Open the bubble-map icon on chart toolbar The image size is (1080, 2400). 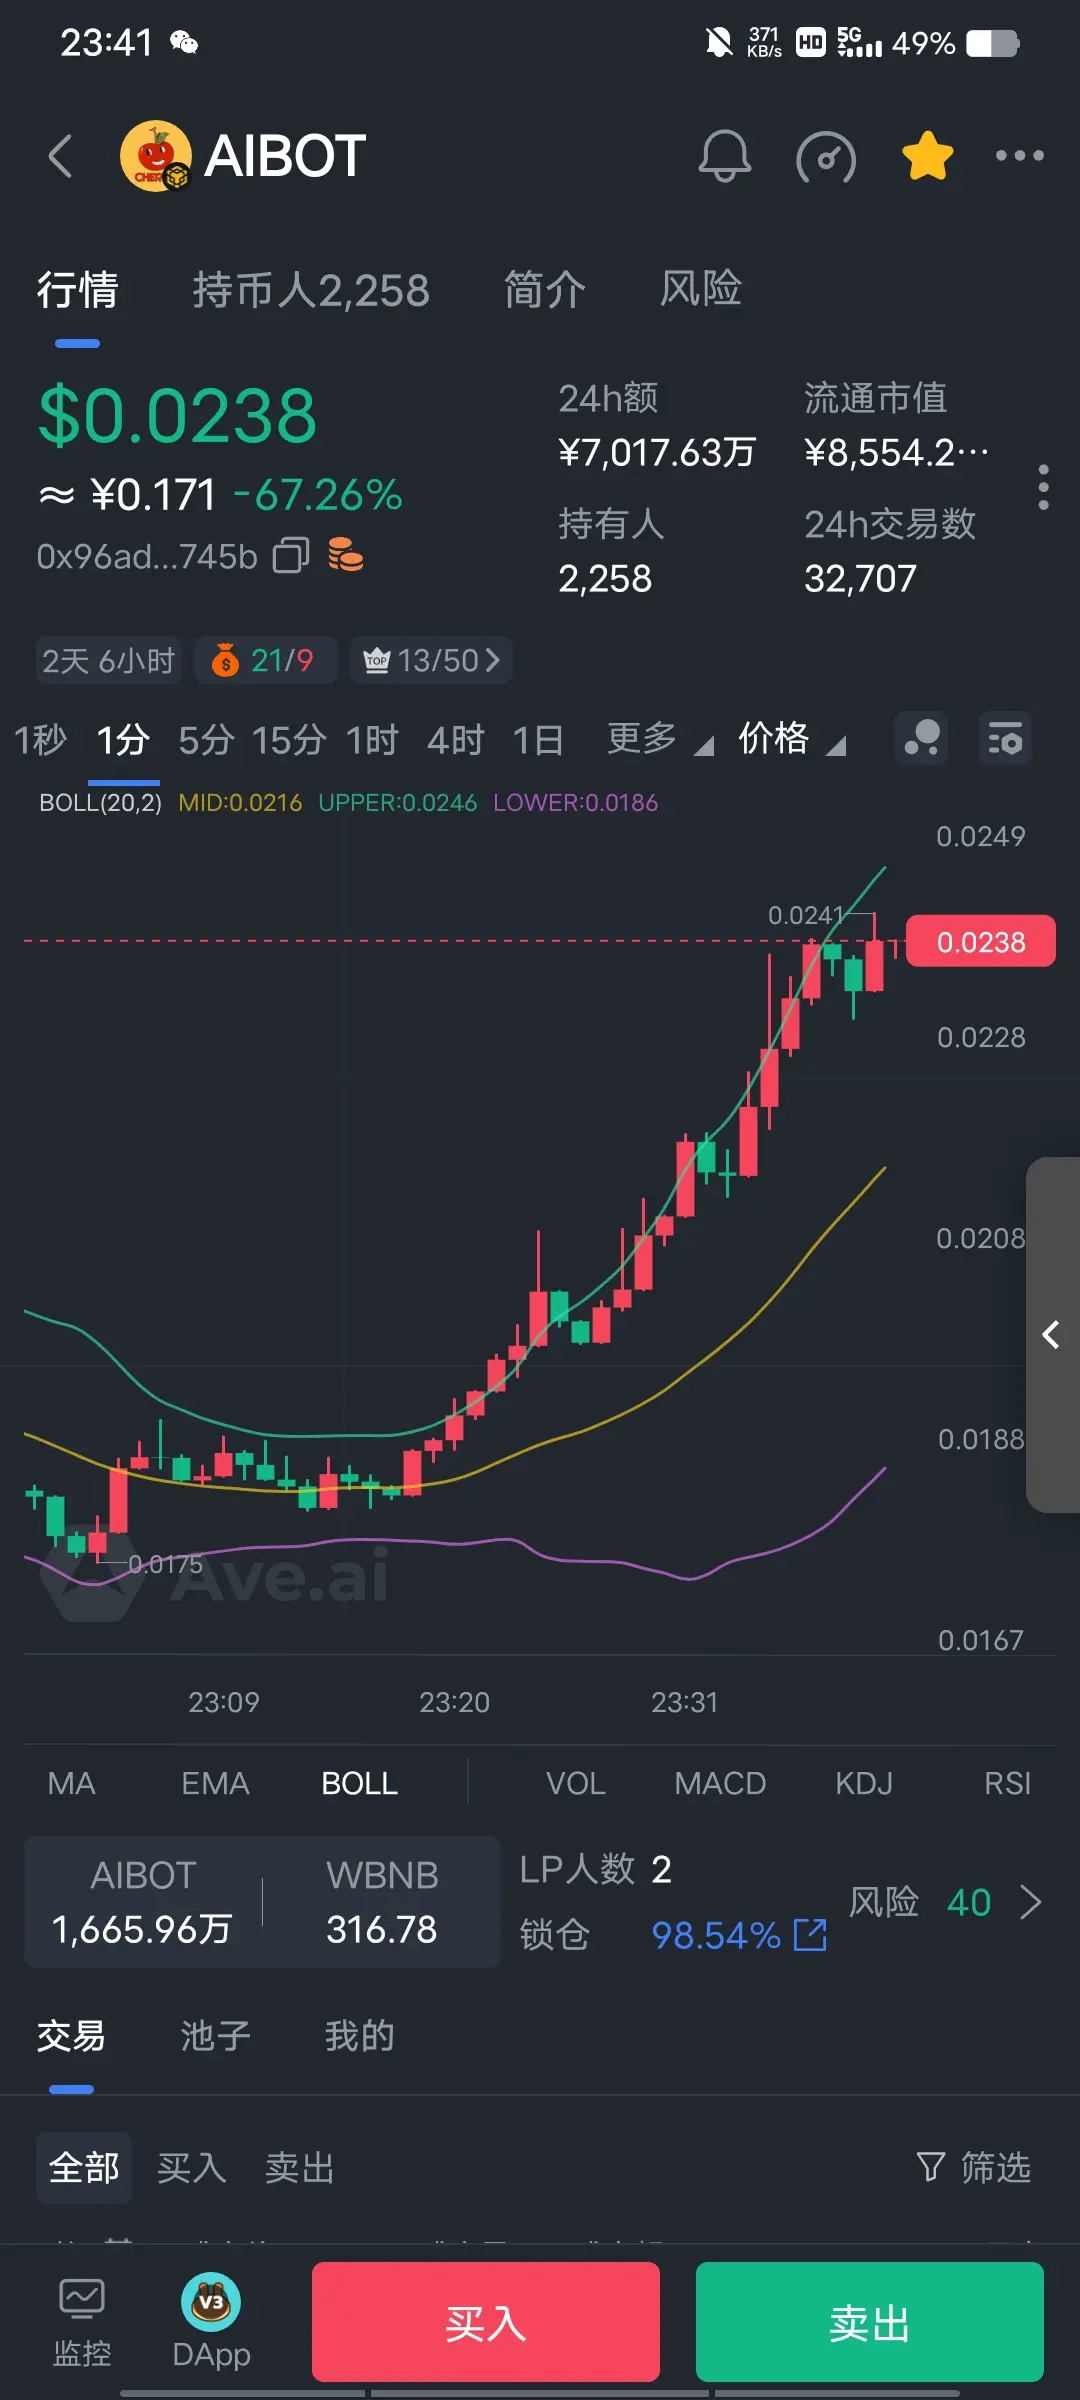point(921,739)
